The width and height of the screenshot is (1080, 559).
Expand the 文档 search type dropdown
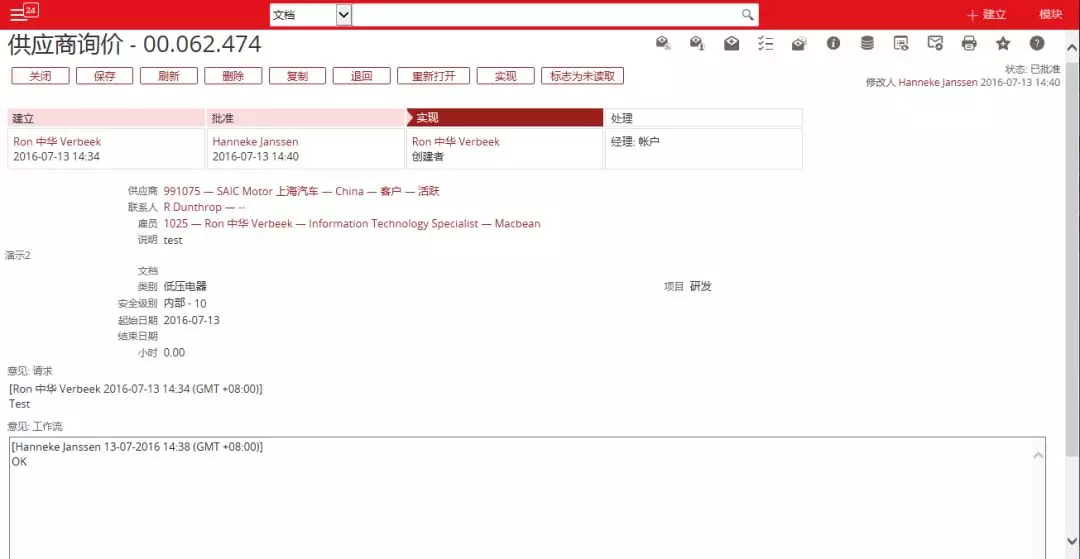(x=344, y=15)
